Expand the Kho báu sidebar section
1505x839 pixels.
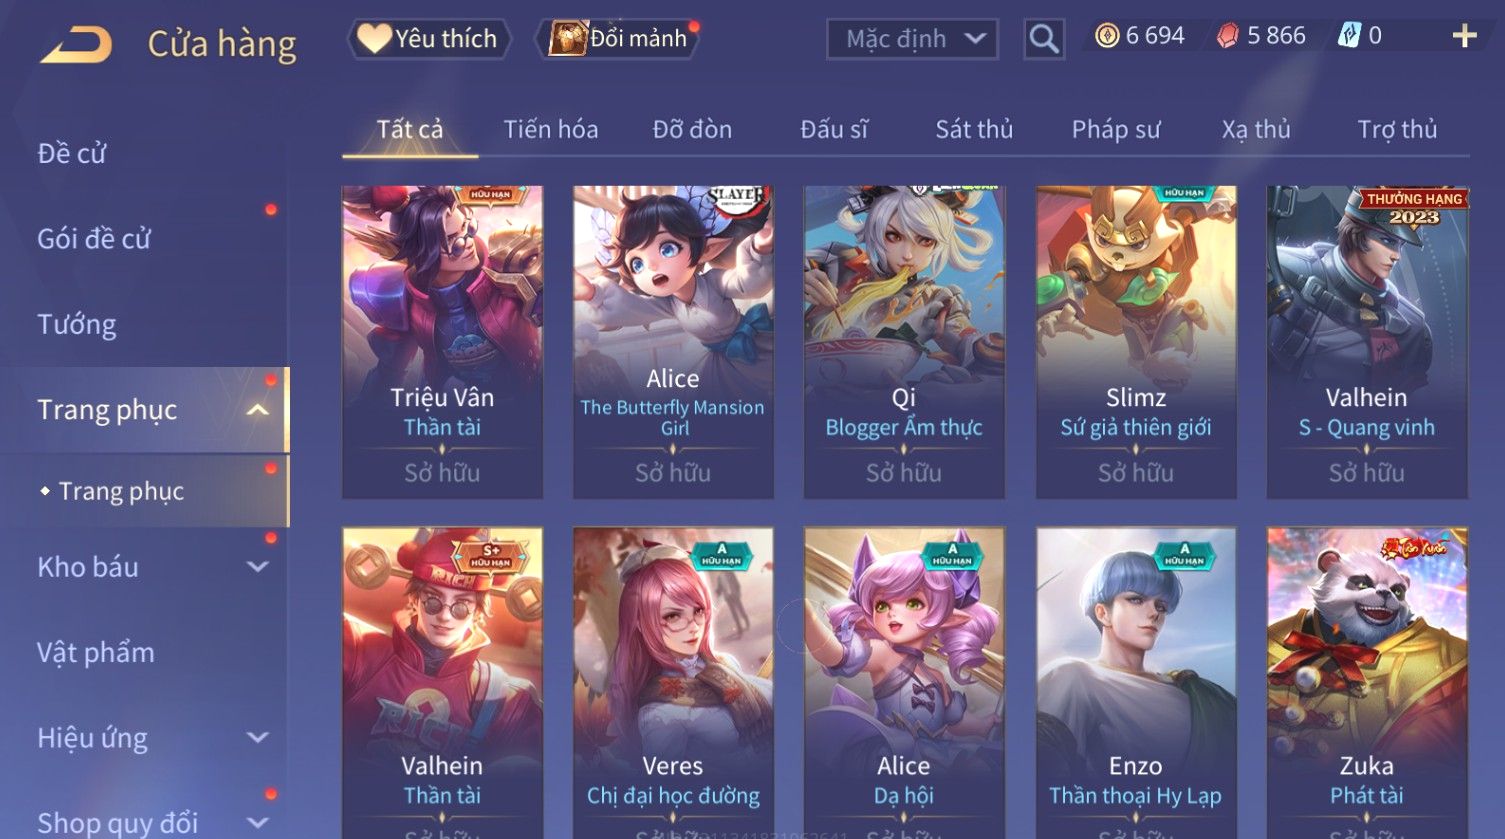(258, 567)
